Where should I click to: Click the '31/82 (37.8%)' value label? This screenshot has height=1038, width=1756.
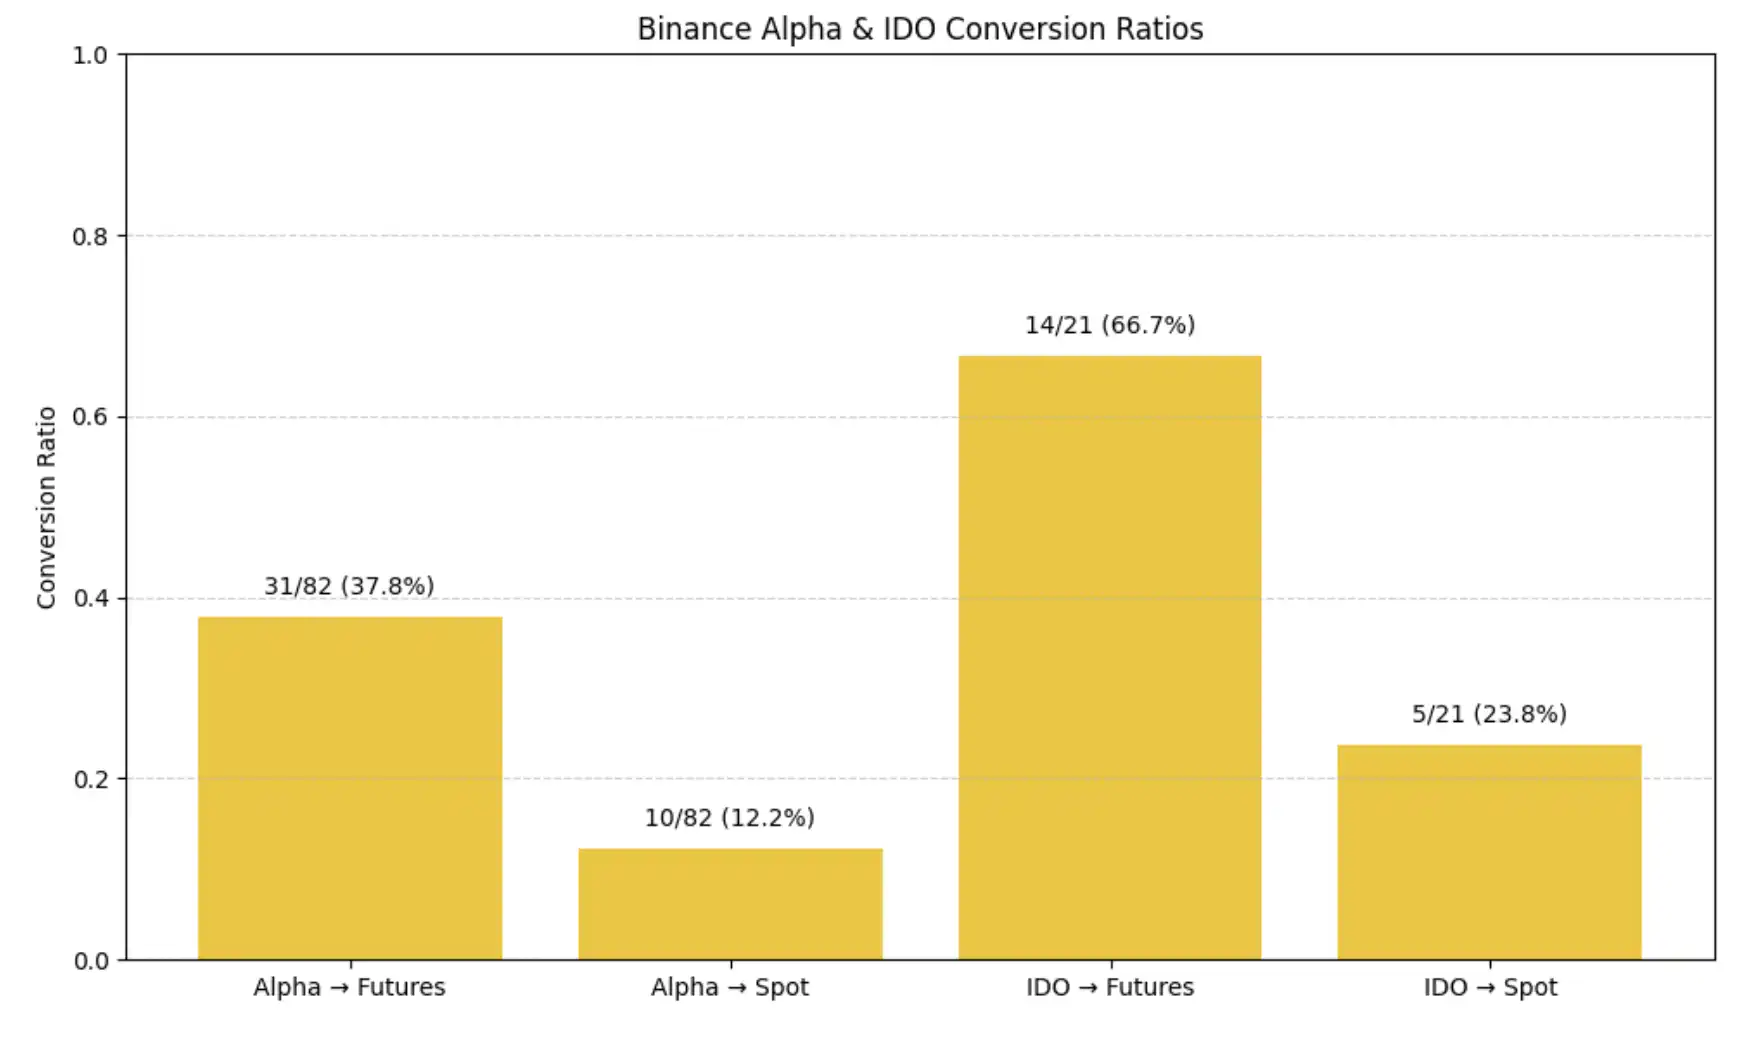click(349, 586)
